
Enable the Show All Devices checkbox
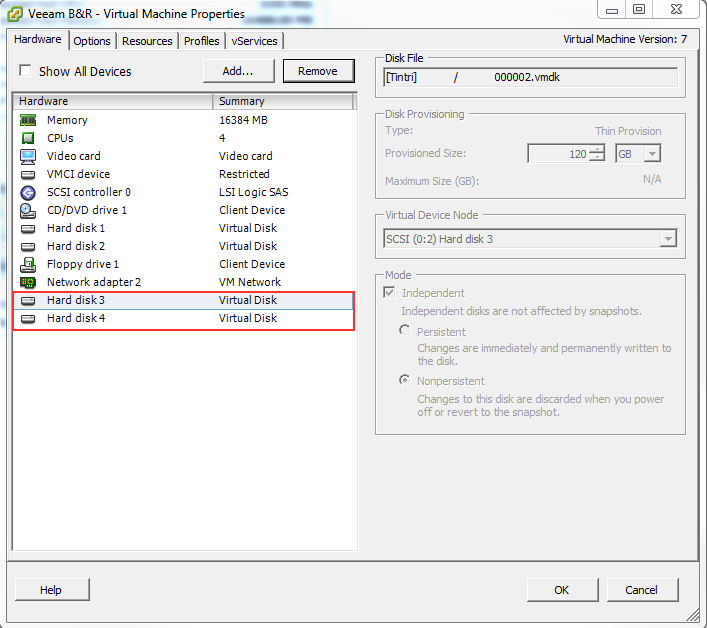tap(25, 71)
